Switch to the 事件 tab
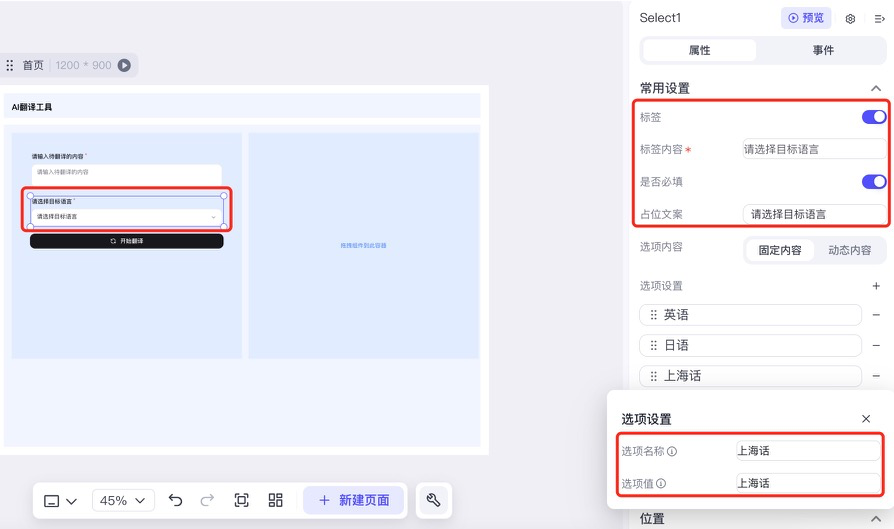The width and height of the screenshot is (894, 529). 823,50
